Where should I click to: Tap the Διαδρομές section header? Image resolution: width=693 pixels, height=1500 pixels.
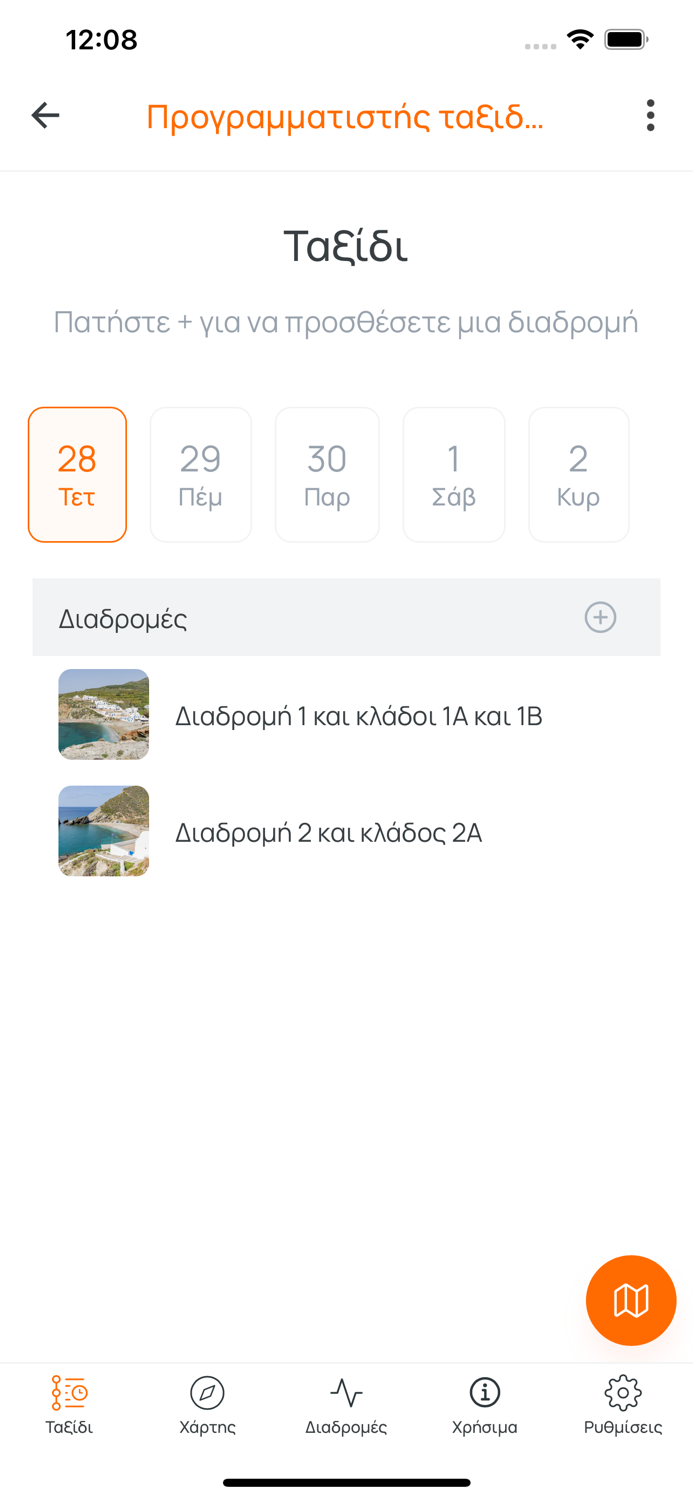pyautogui.click(x=123, y=619)
